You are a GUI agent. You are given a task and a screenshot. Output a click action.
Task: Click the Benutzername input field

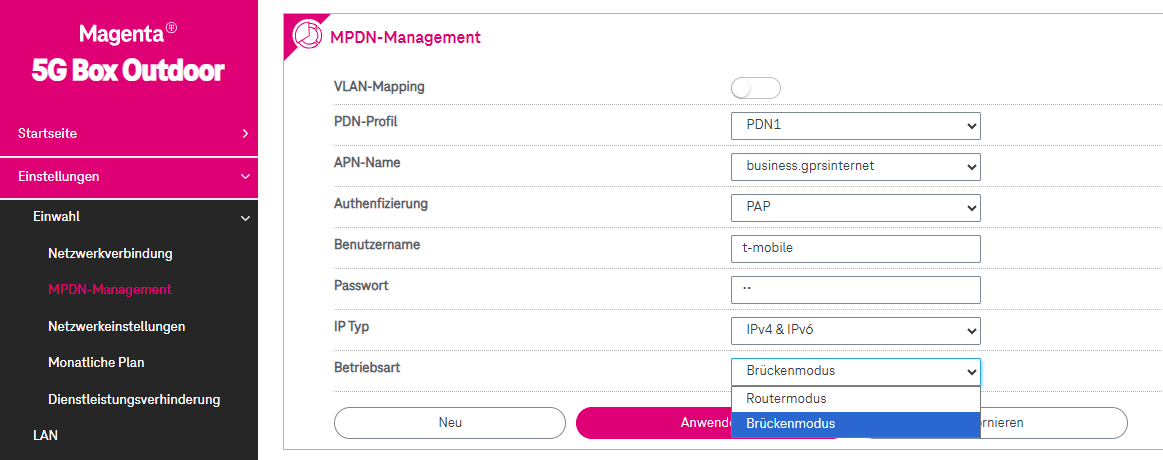coord(856,249)
